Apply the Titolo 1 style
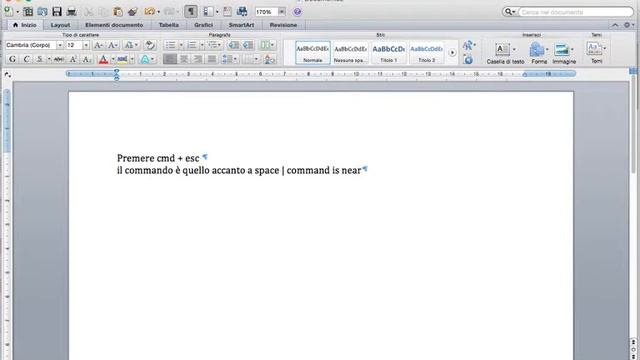The image size is (640, 360). coord(389,52)
